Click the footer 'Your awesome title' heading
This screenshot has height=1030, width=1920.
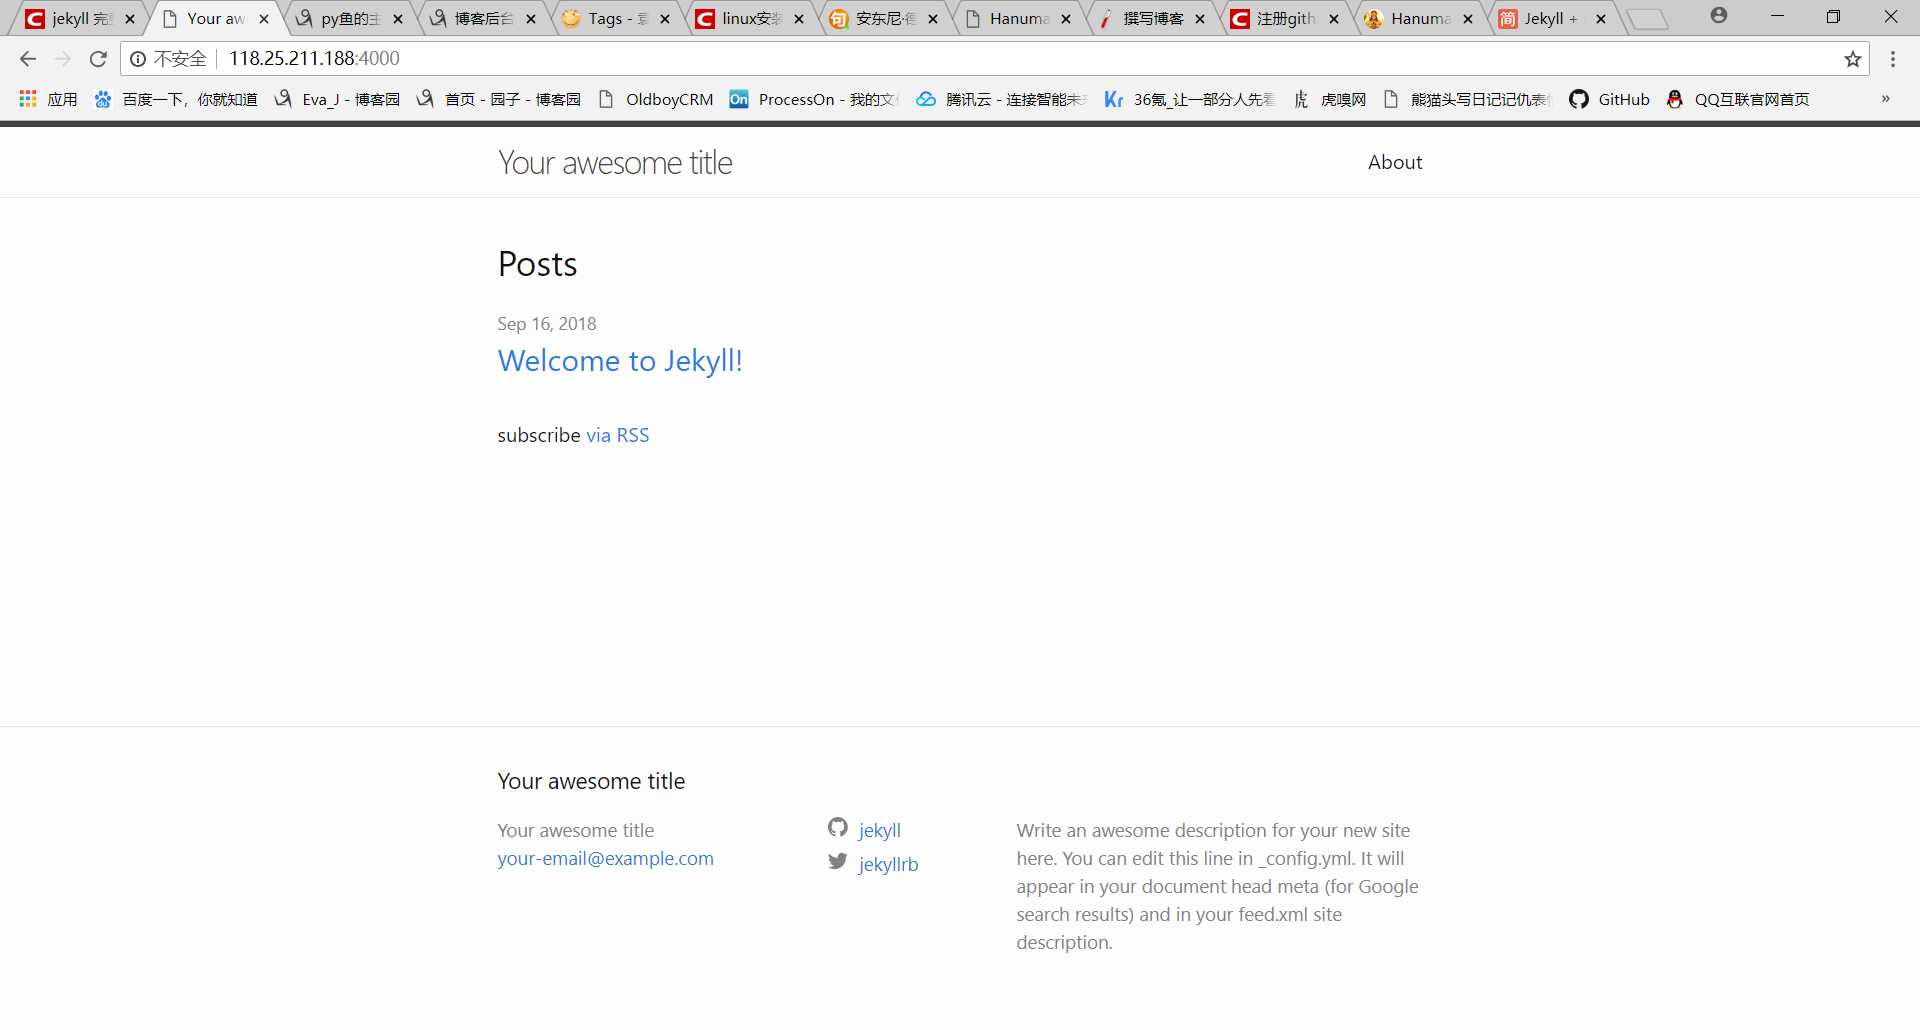pyautogui.click(x=591, y=781)
